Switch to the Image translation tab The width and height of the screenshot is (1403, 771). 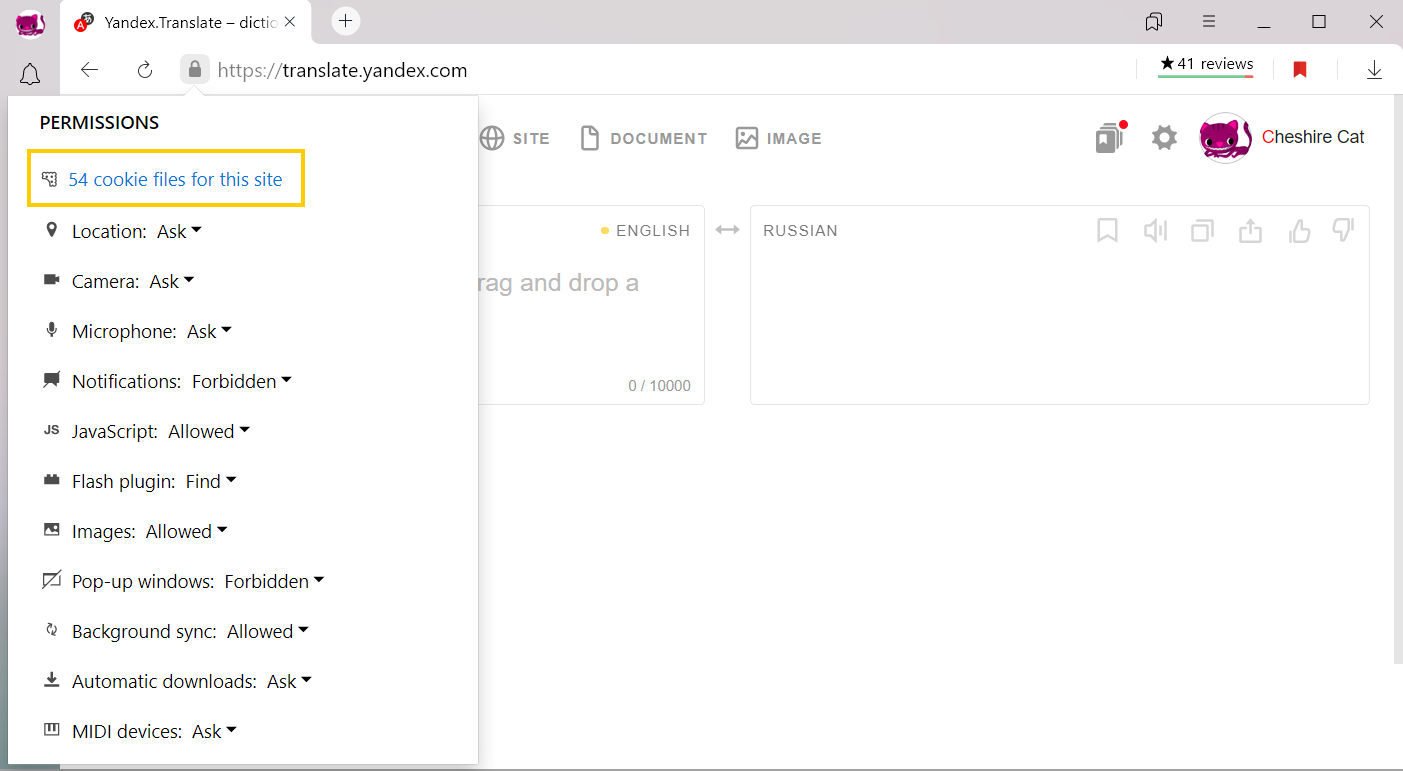coord(778,138)
